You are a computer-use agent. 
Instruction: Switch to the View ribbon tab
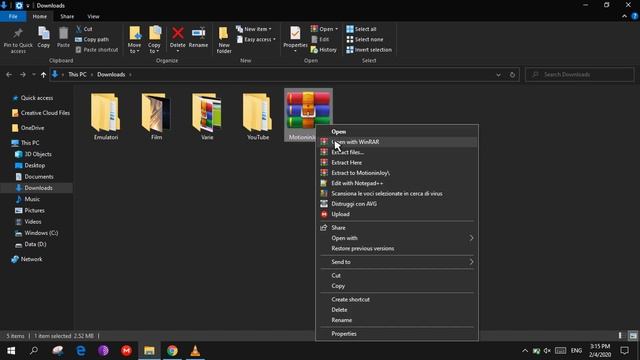click(x=93, y=16)
